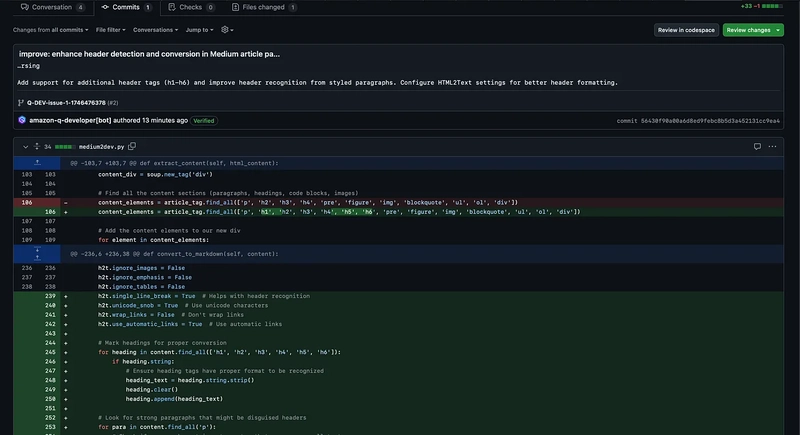Screen dimensions: 800x435
Task: Open the Q-DEV-issue-1-1746476378 branch link
Action: (x=64, y=102)
